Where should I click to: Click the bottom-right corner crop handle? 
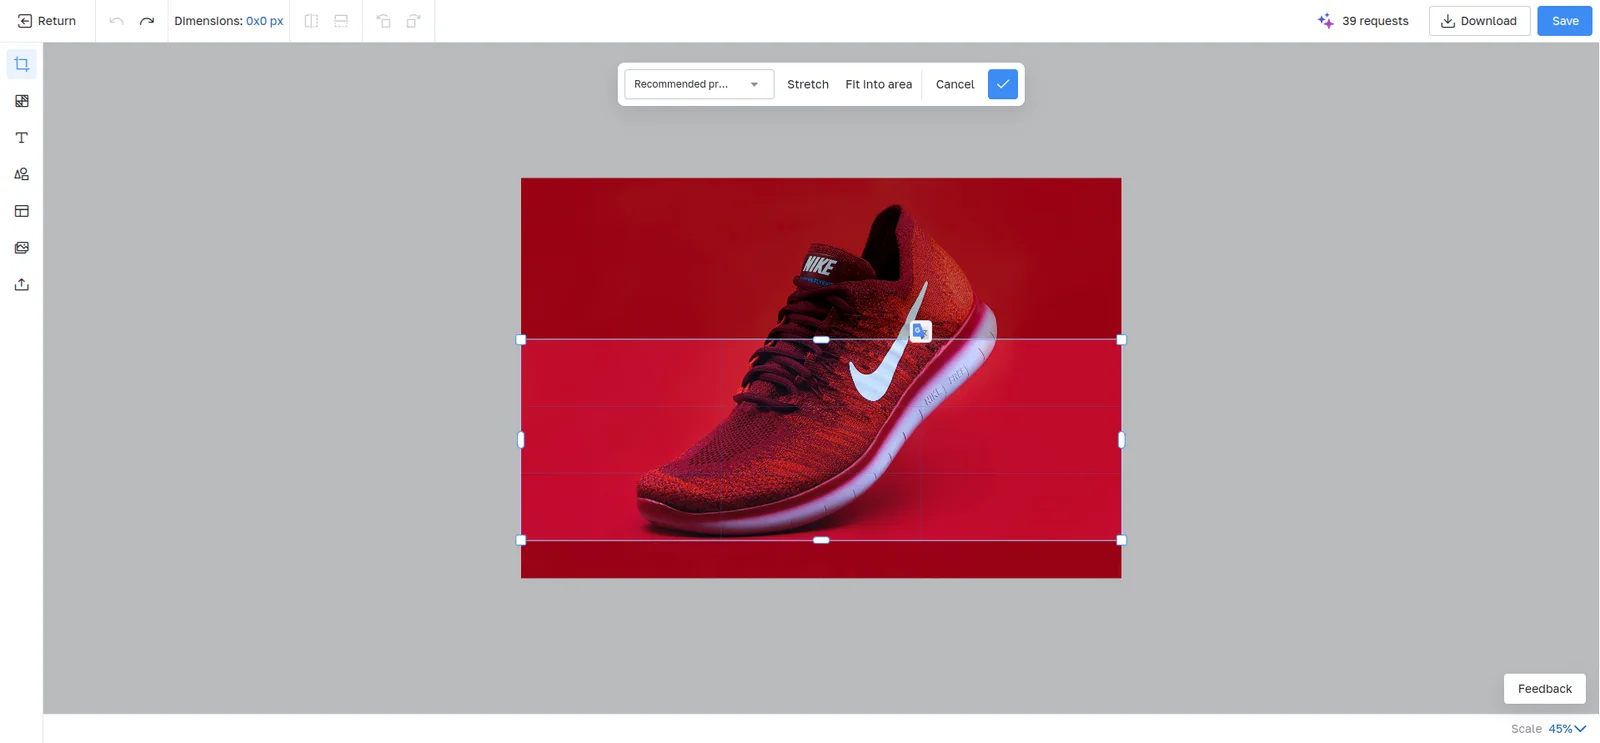[1121, 540]
